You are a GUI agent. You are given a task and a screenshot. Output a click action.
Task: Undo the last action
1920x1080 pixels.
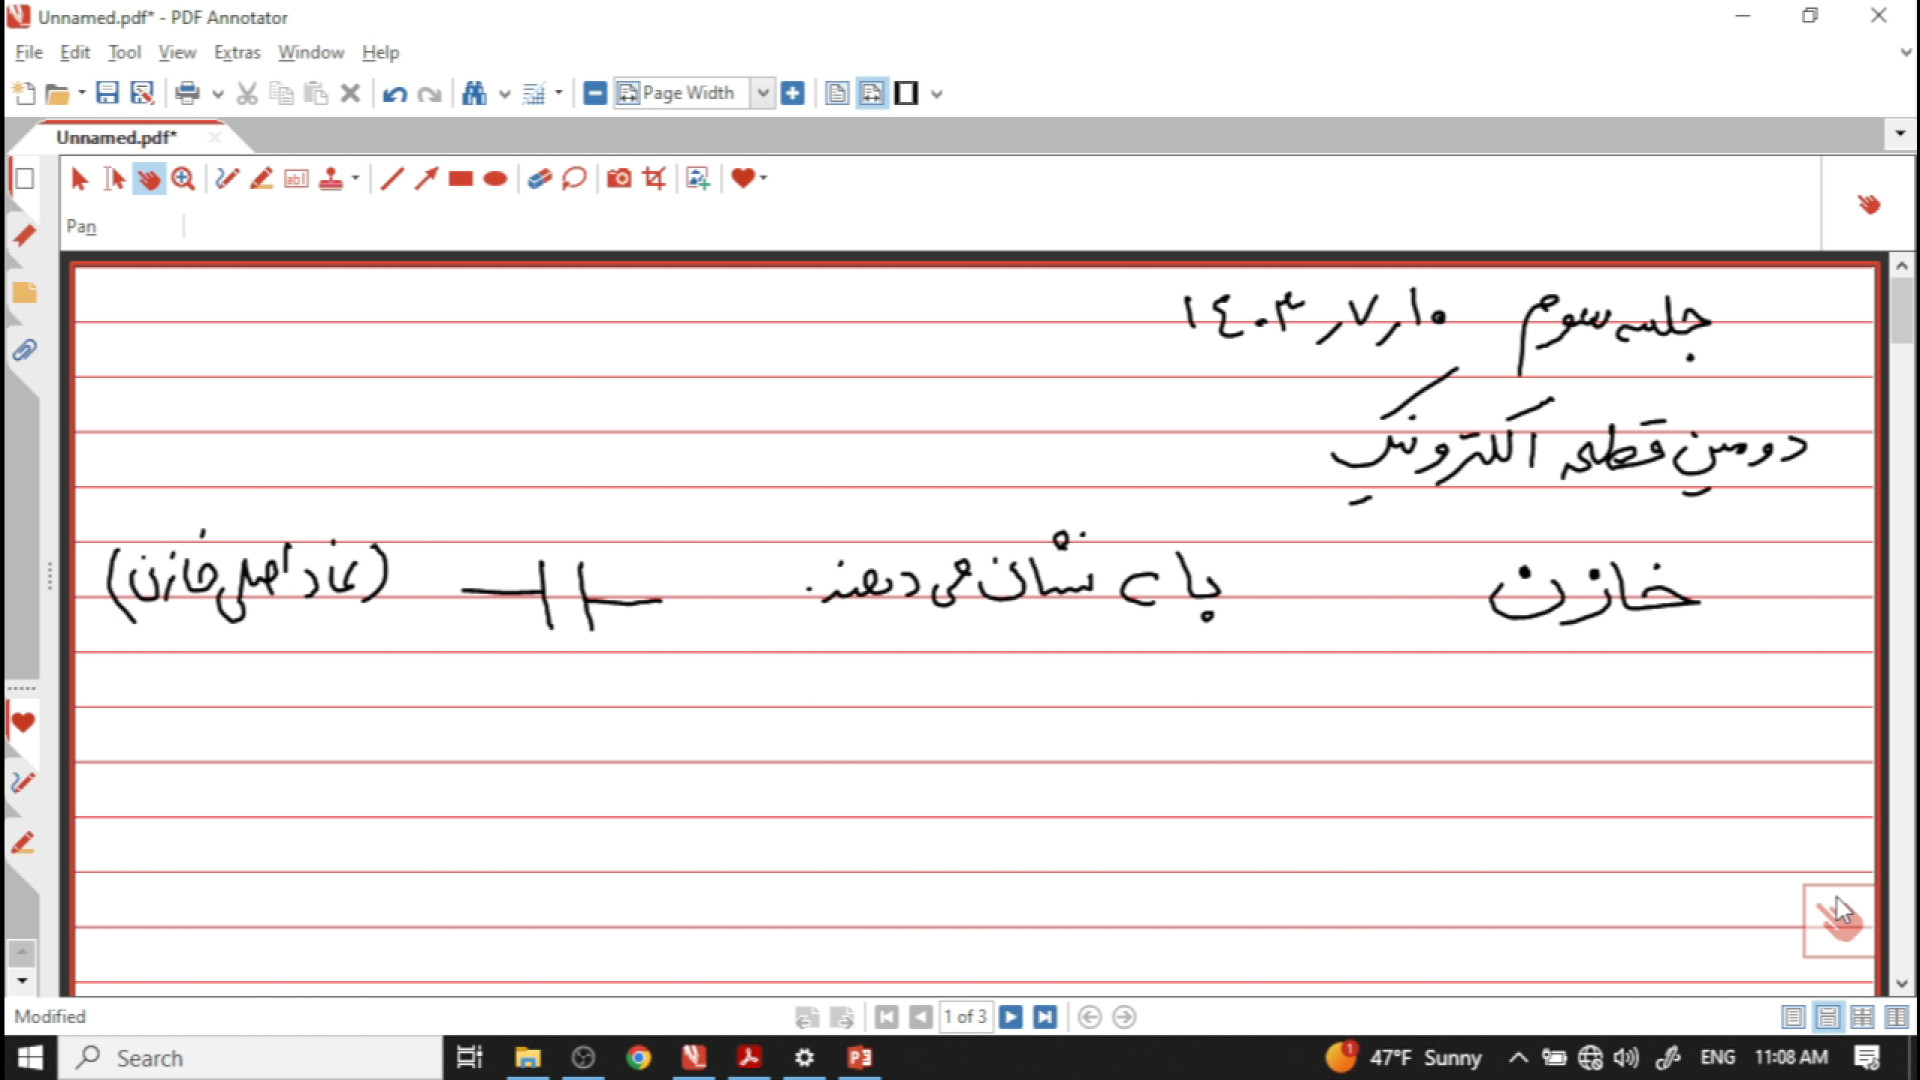395,94
